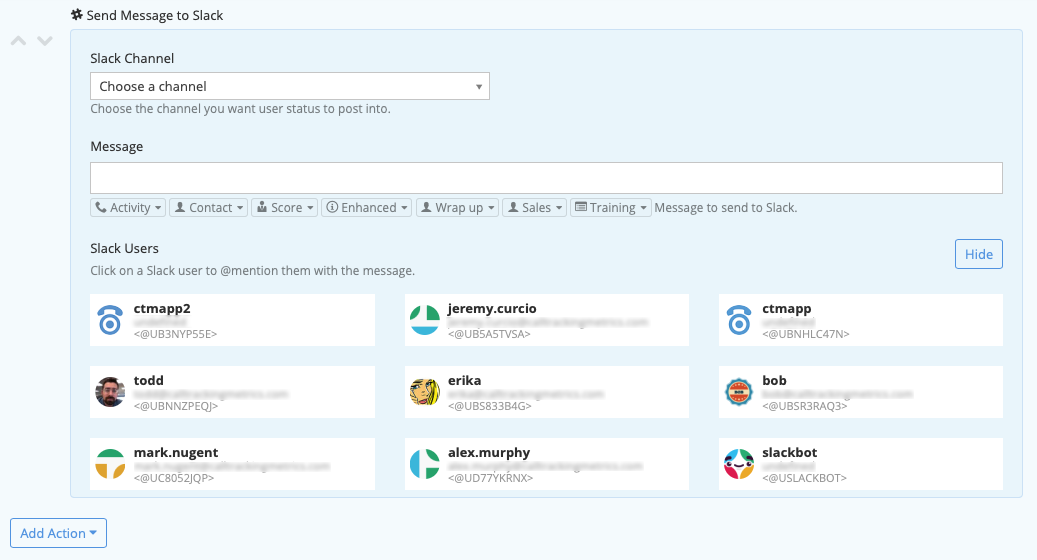Hide the Slack Users list
Image resolution: width=1037 pixels, height=560 pixels.
(x=978, y=254)
